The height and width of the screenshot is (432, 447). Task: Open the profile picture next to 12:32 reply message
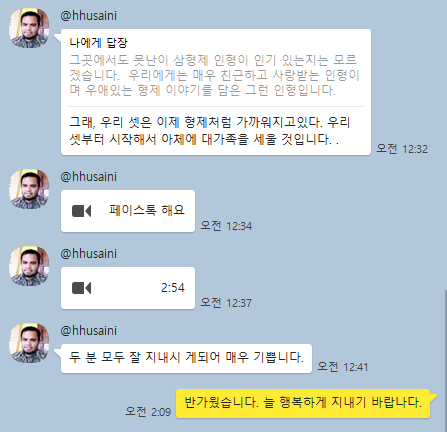pyautogui.click(x=29, y=28)
